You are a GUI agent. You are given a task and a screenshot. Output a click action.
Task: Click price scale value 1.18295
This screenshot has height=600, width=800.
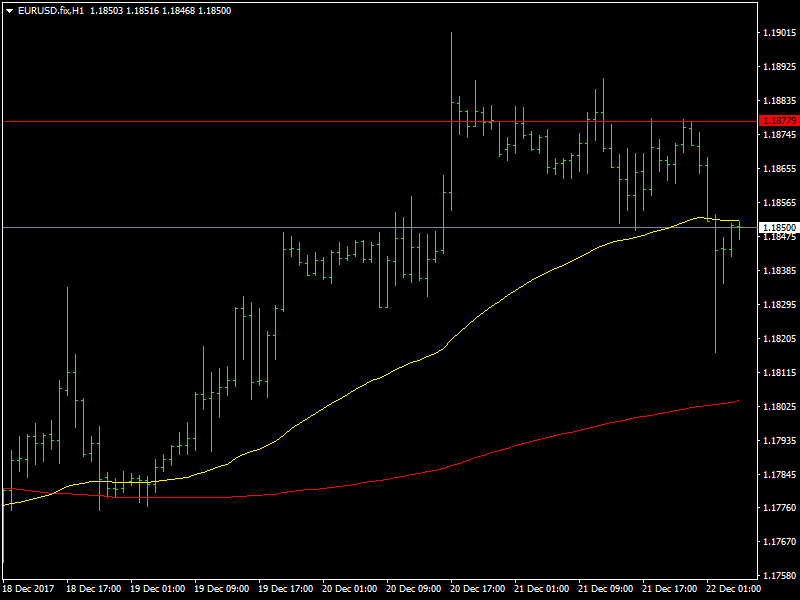(x=779, y=305)
